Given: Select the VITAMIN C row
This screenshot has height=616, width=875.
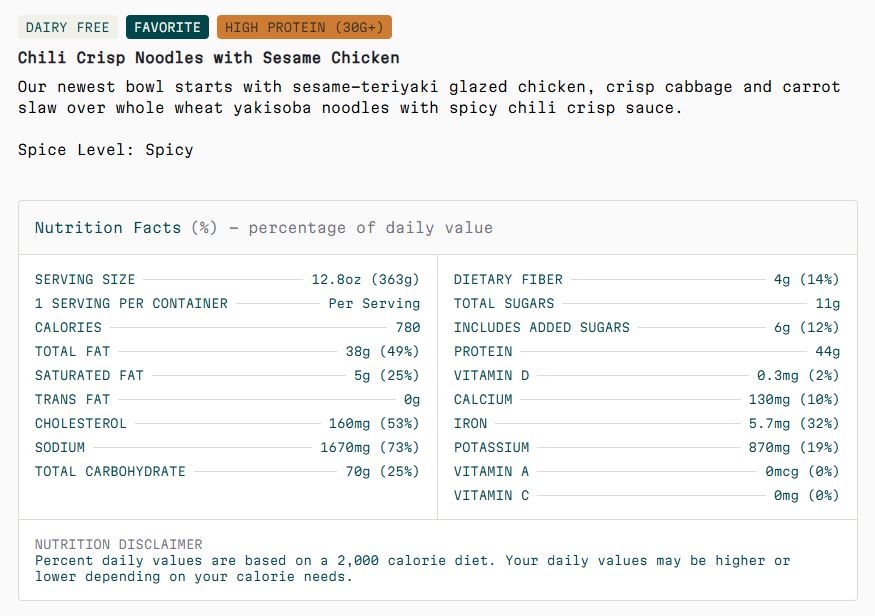Looking at the screenshot, I should (647, 495).
